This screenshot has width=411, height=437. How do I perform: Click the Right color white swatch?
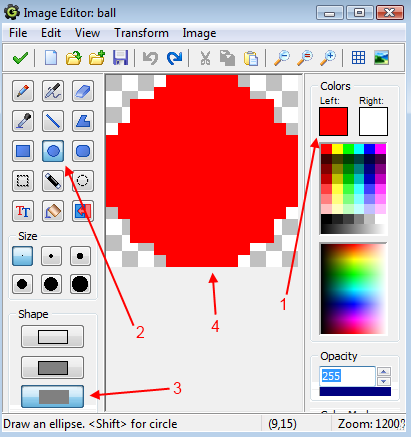coord(373,121)
